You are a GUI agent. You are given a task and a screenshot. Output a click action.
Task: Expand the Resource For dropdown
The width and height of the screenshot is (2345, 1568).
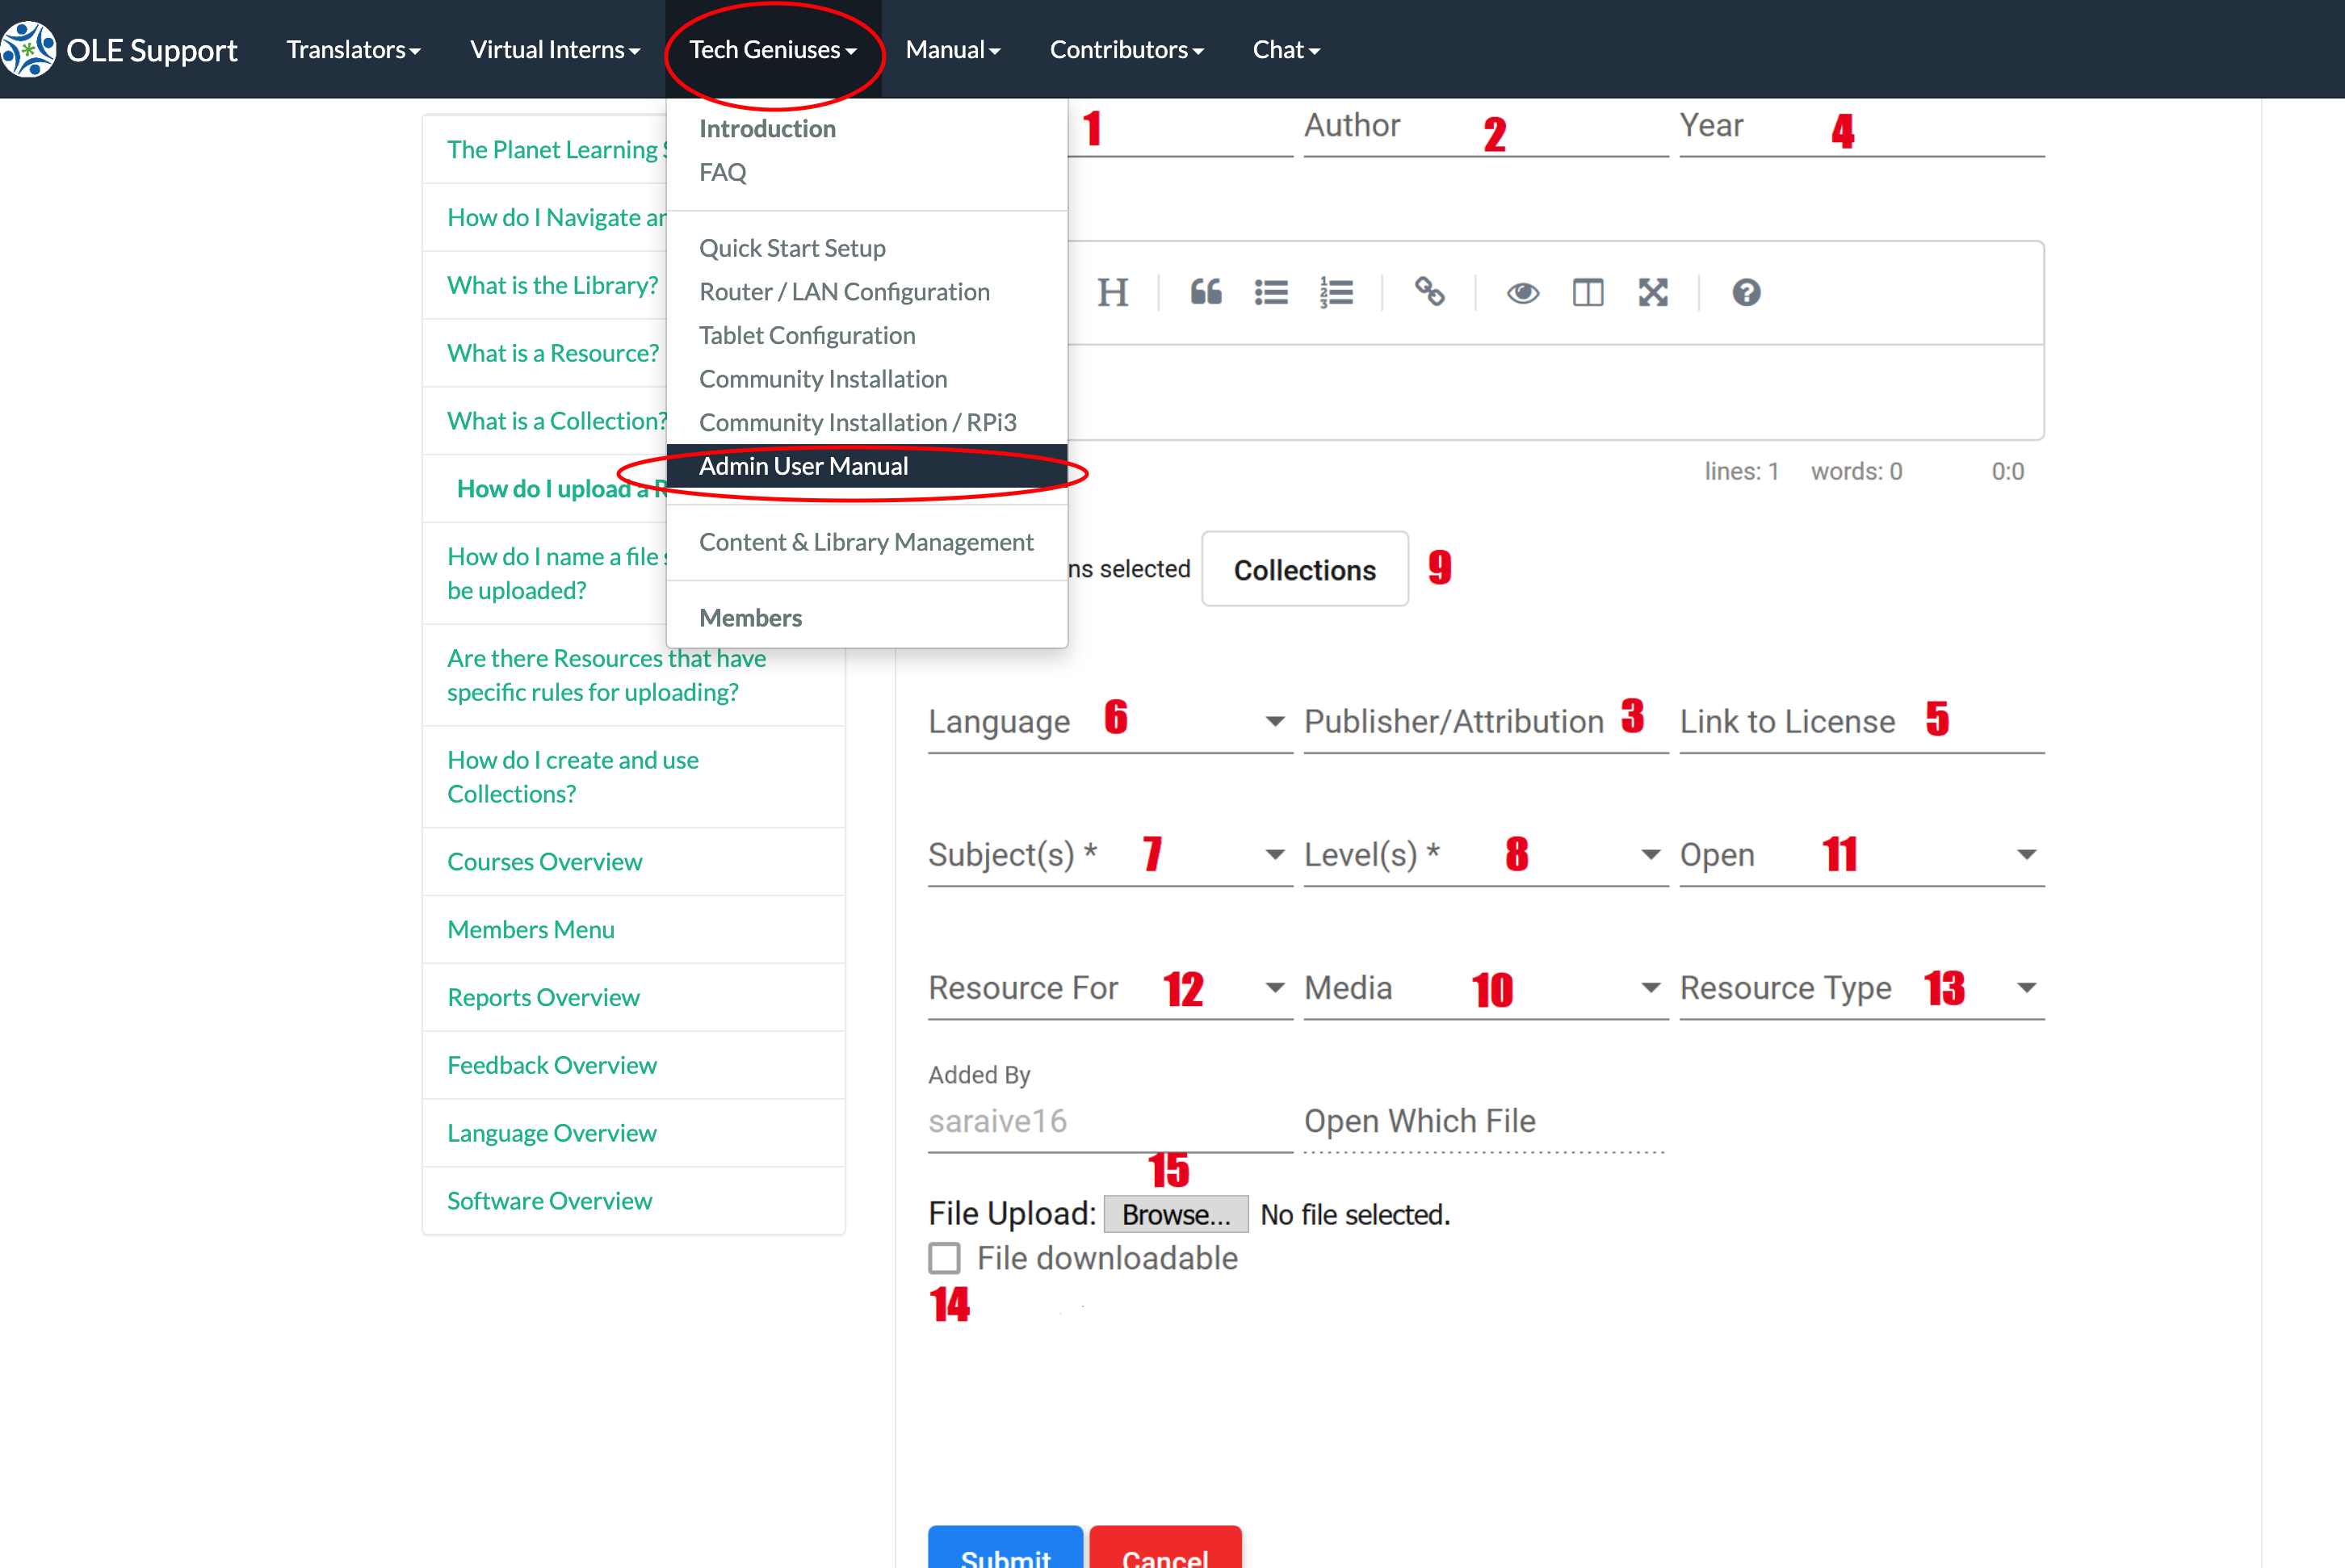point(1110,987)
